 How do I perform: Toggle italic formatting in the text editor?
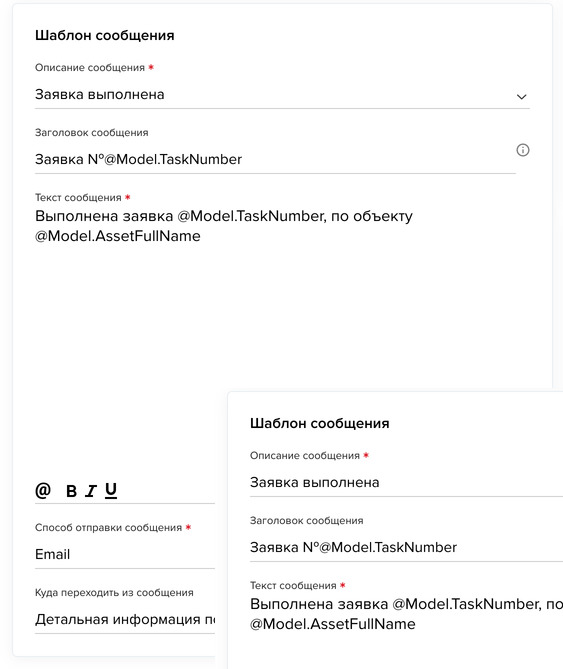pos(91,491)
